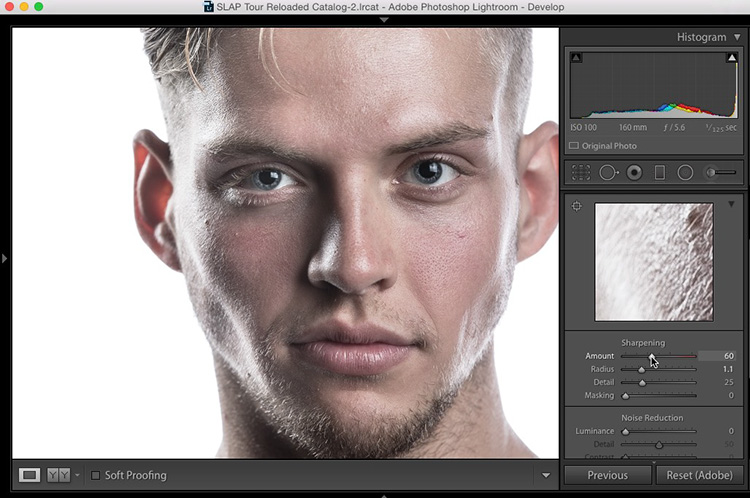The image size is (750, 498).
Task: Click the Detail value field 25
Action: click(728, 382)
